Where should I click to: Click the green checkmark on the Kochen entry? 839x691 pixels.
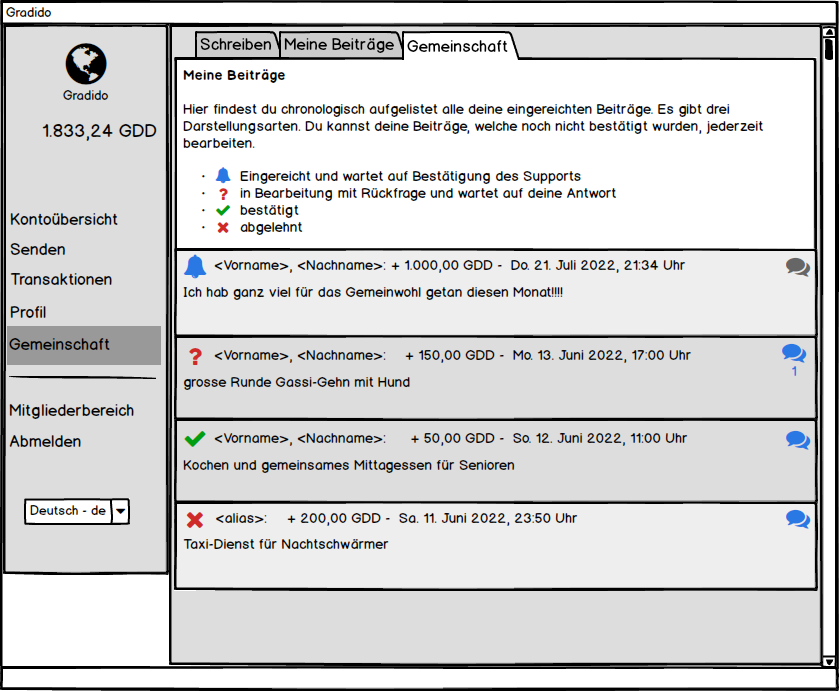point(195,439)
